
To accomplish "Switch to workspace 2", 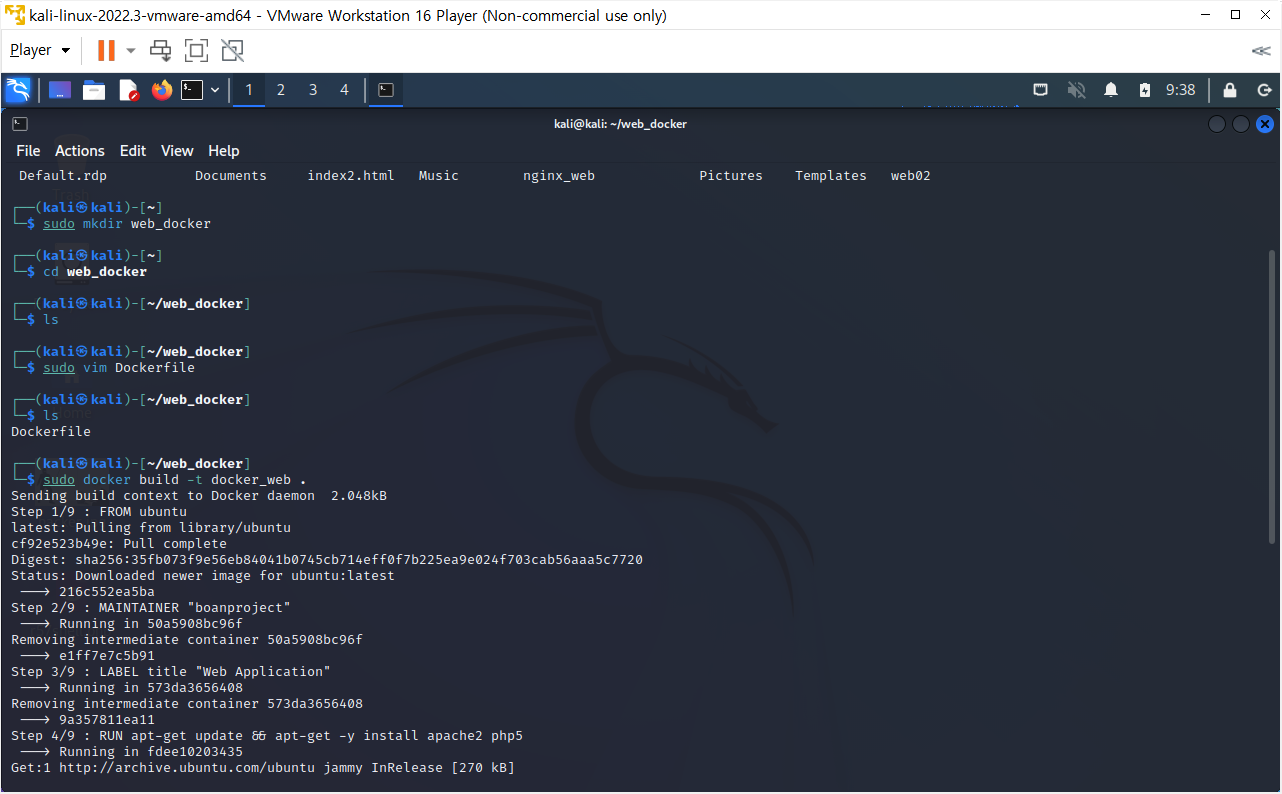I will pyautogui.click(x=281, y=90).
